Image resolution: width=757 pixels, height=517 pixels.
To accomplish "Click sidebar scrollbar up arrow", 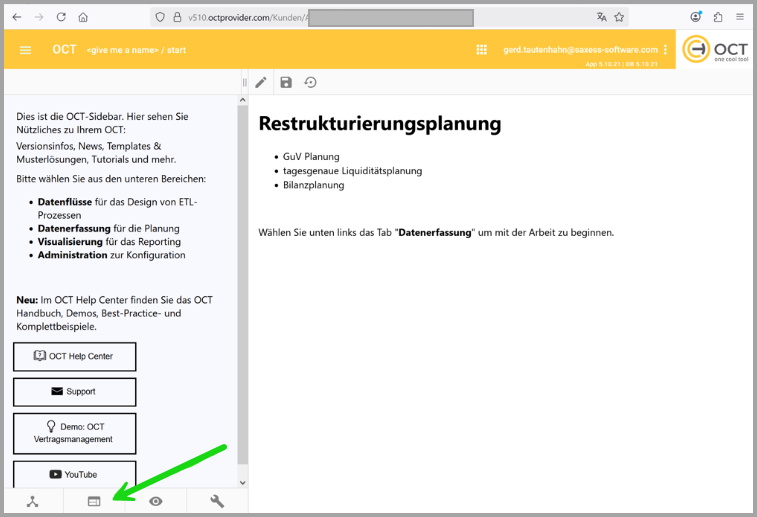I will tap(242, 100).
